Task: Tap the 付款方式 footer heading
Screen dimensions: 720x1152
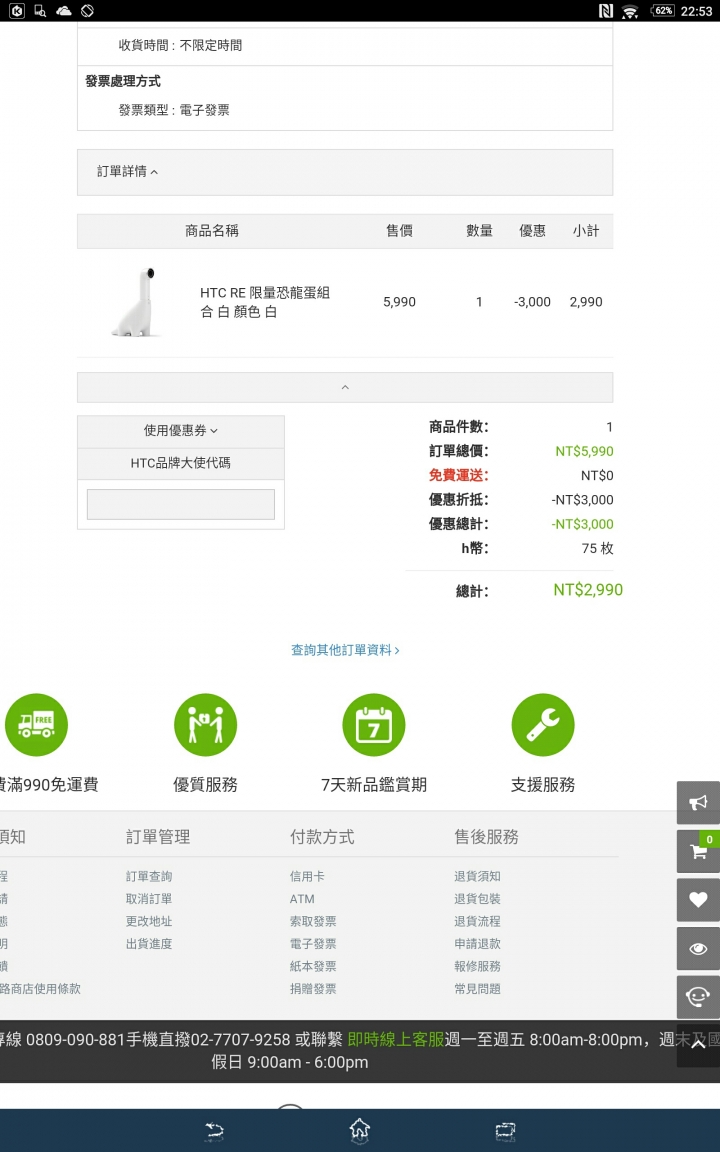Action: [323, 837]
